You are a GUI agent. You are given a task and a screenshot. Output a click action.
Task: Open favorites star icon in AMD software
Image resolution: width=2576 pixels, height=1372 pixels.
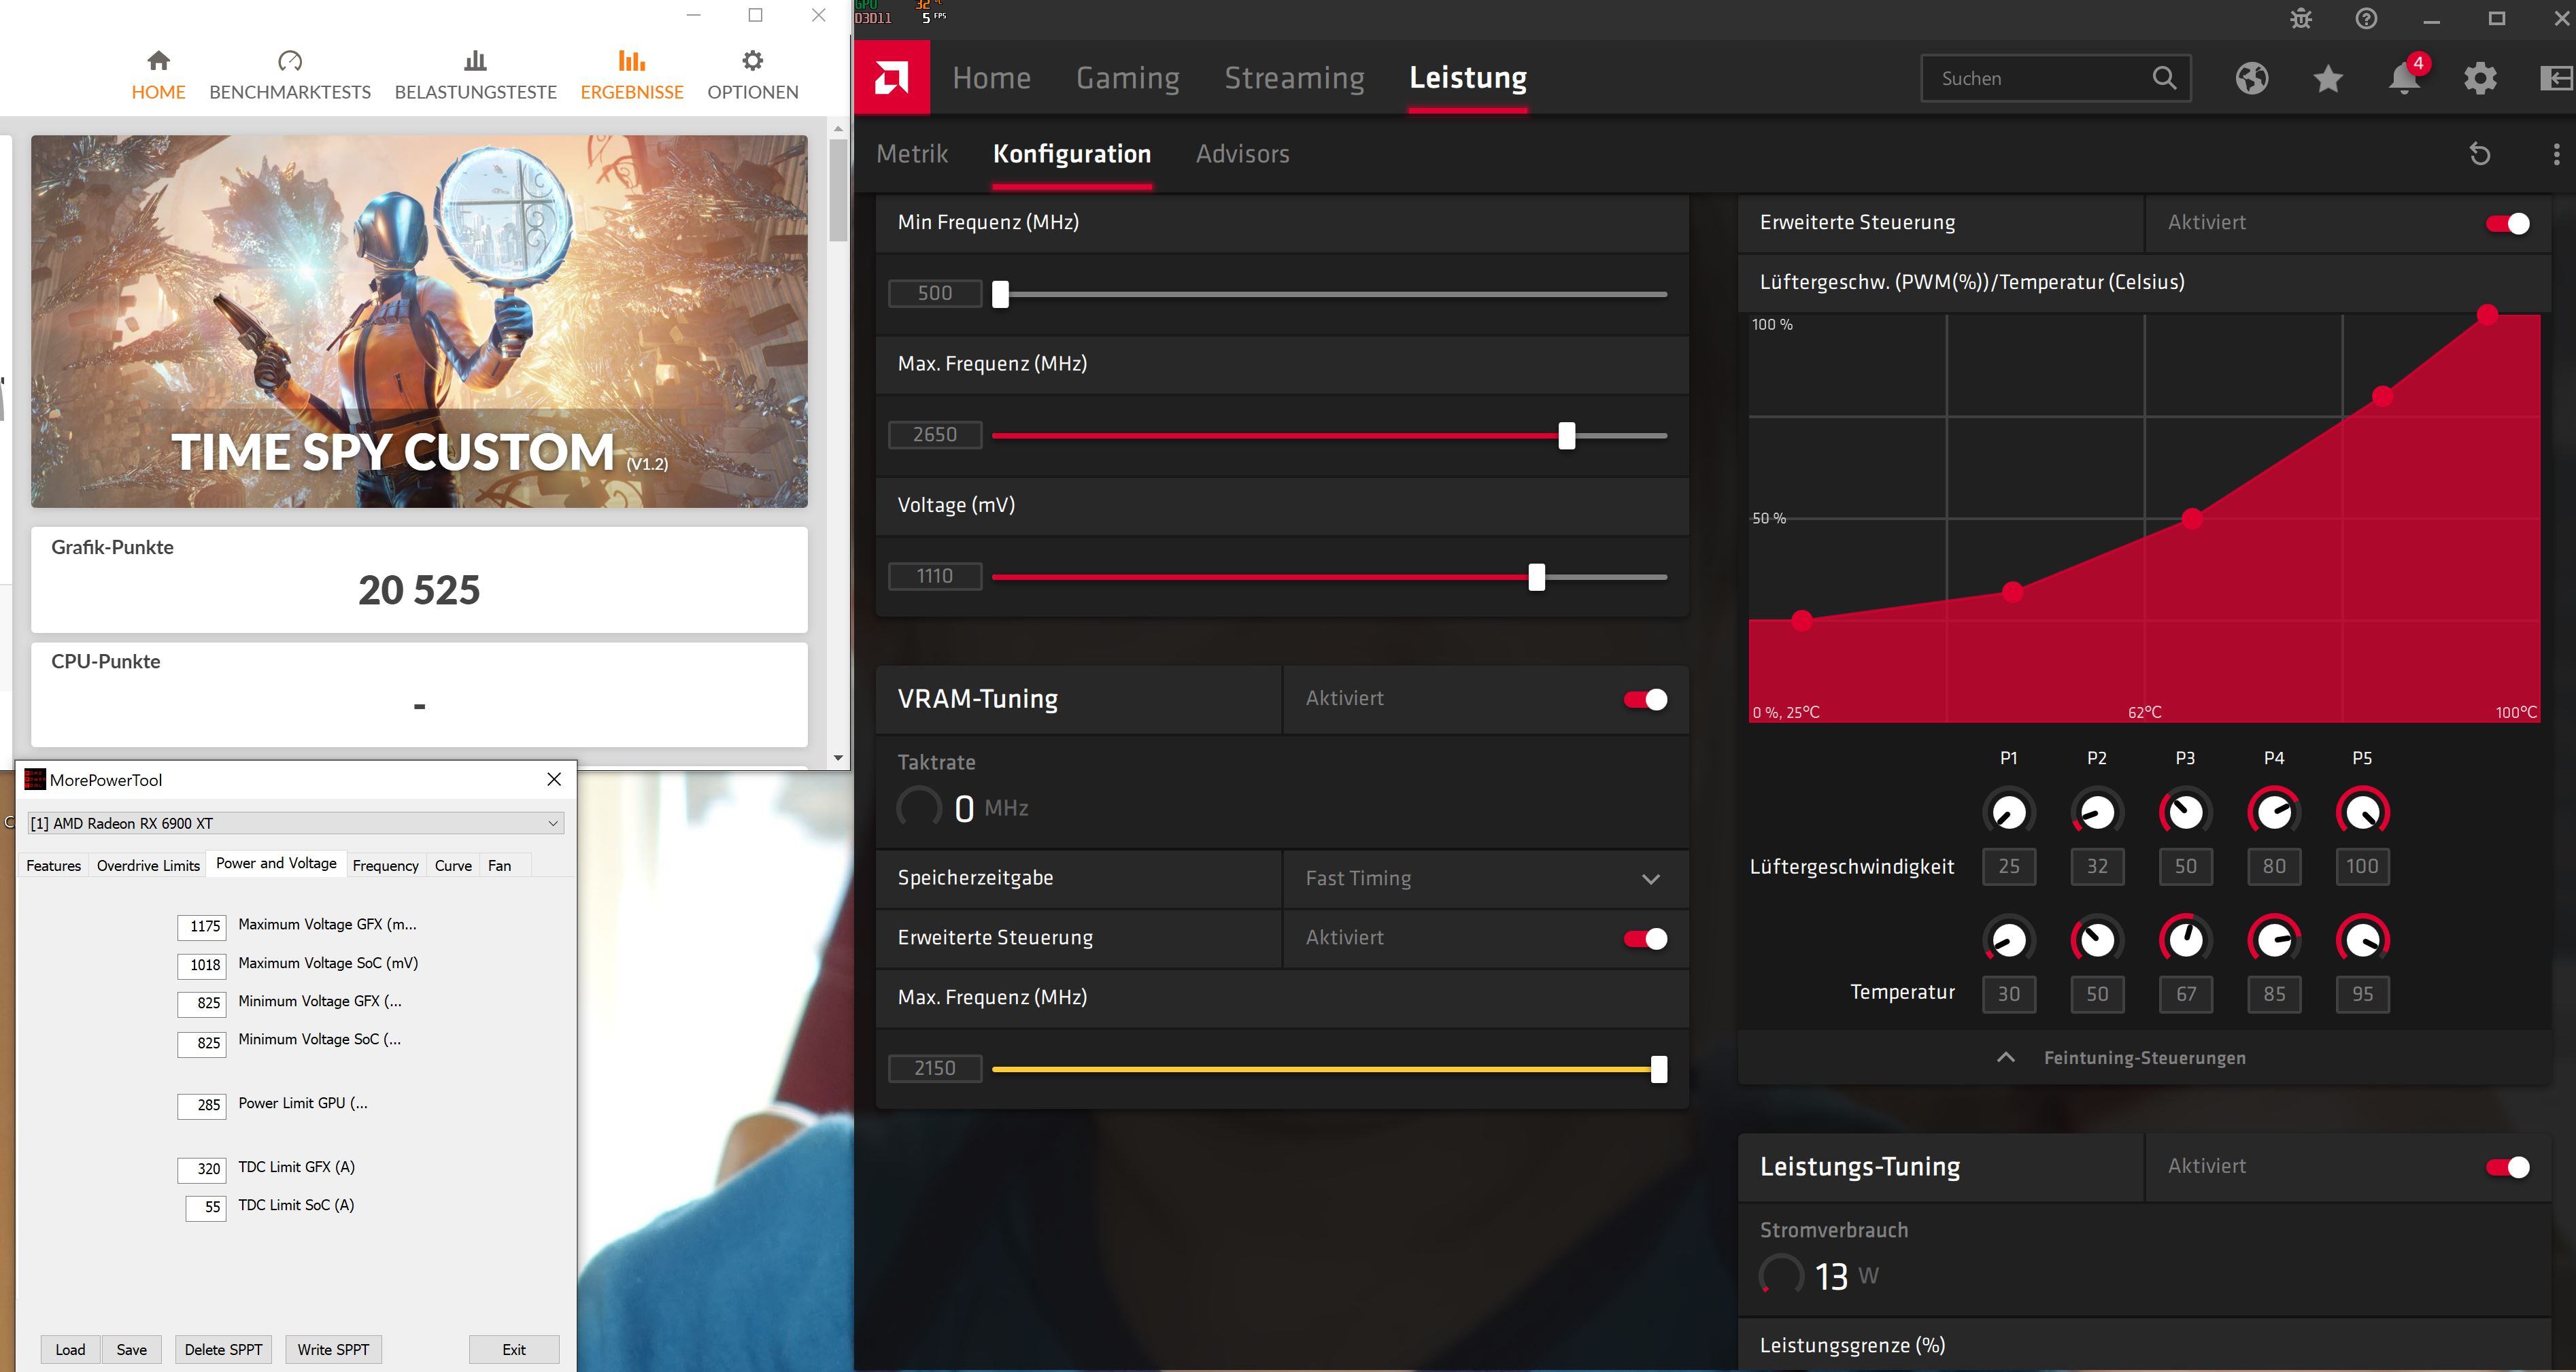click(2328, 78)
